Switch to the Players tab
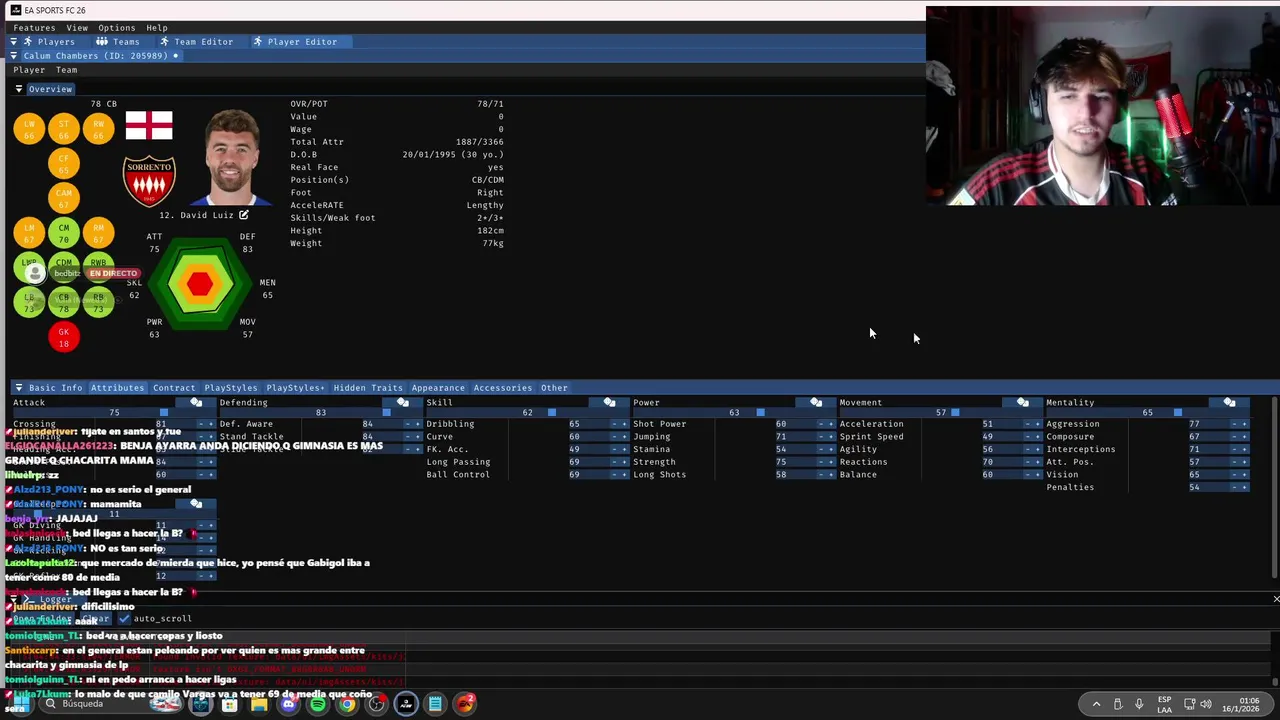Screen dimensions: 1280x720 point(49,42)
